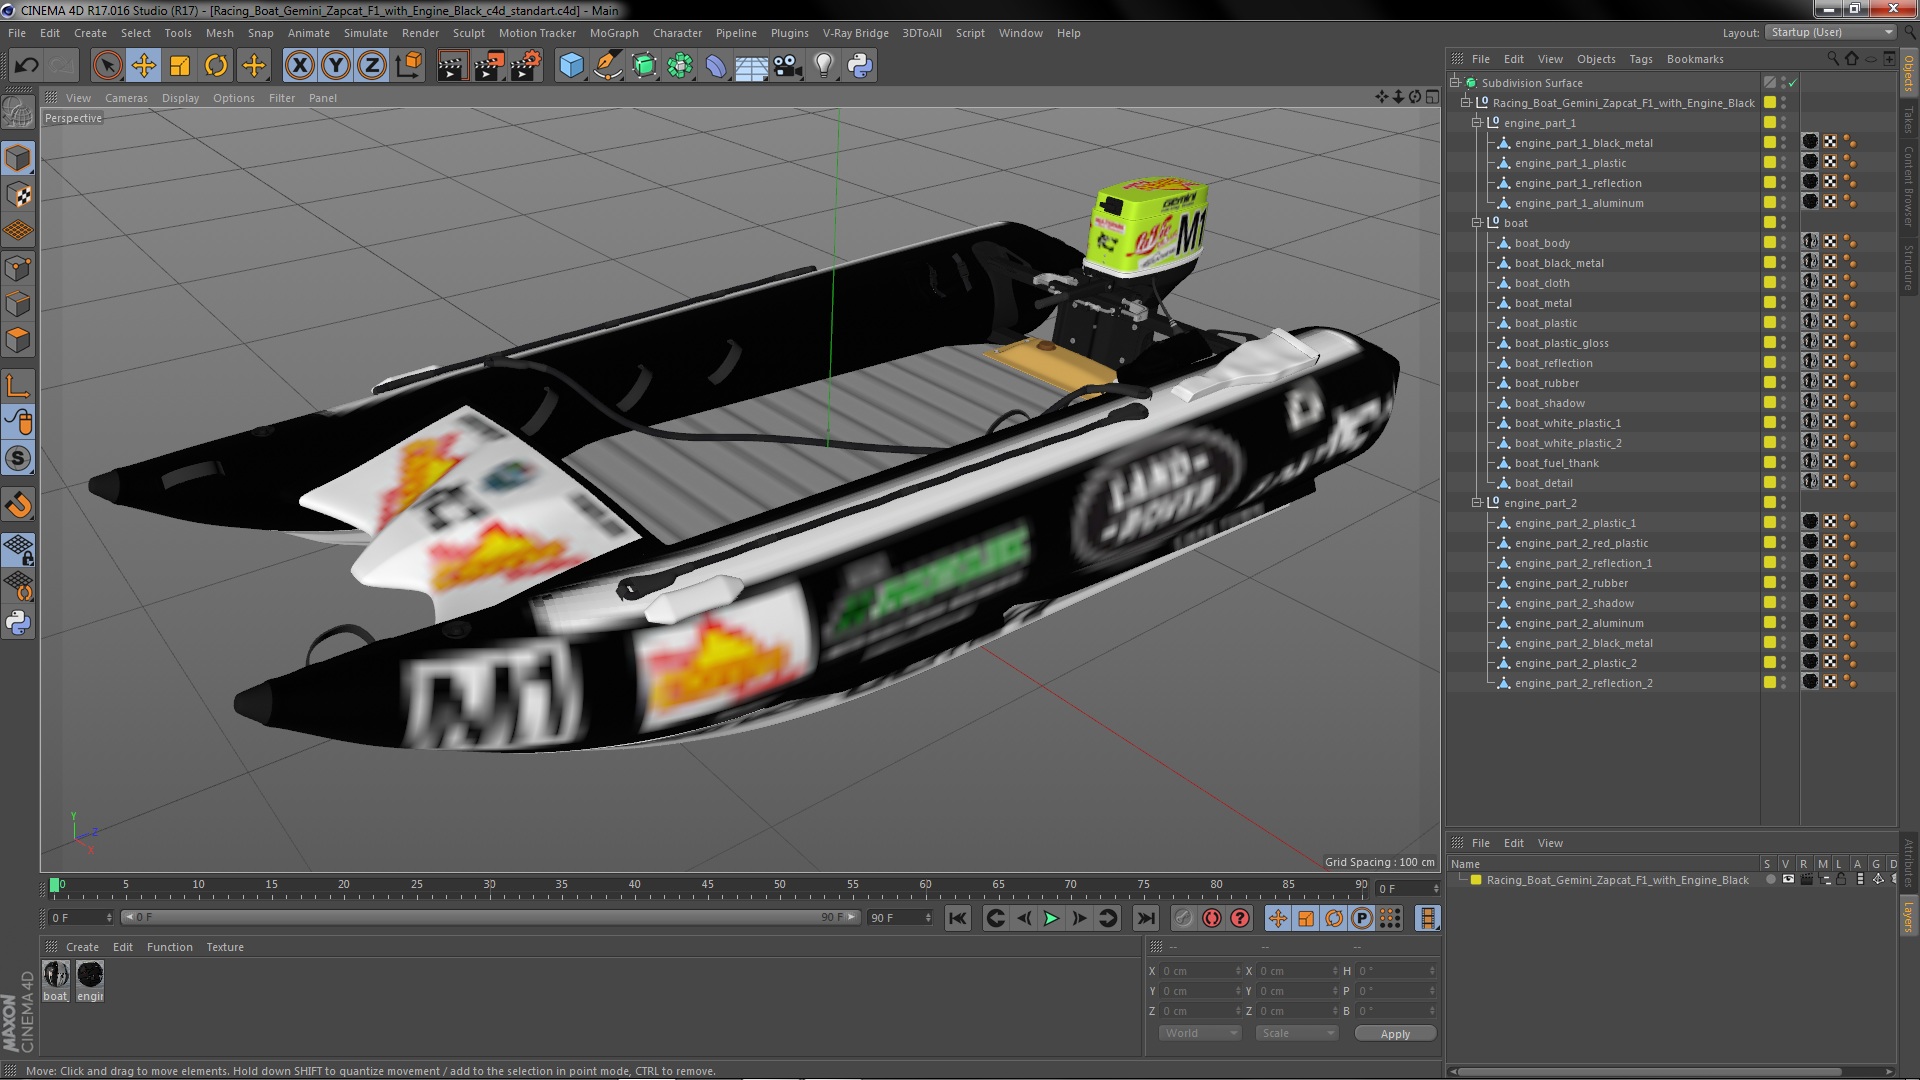Image resolution: width=1920 pixels, height=1080 pixels.
Task: Enable Points mode in left palette
Action: [18, 268]
